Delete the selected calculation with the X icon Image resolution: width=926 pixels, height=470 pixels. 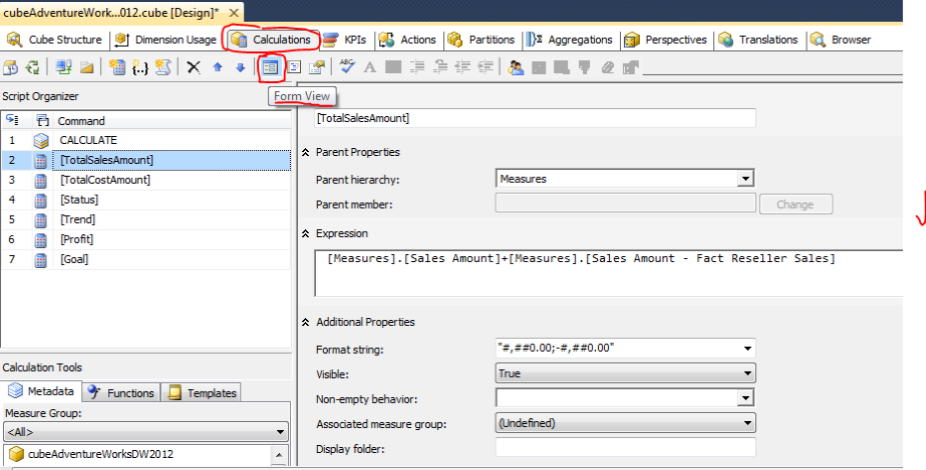coord(193,67)
